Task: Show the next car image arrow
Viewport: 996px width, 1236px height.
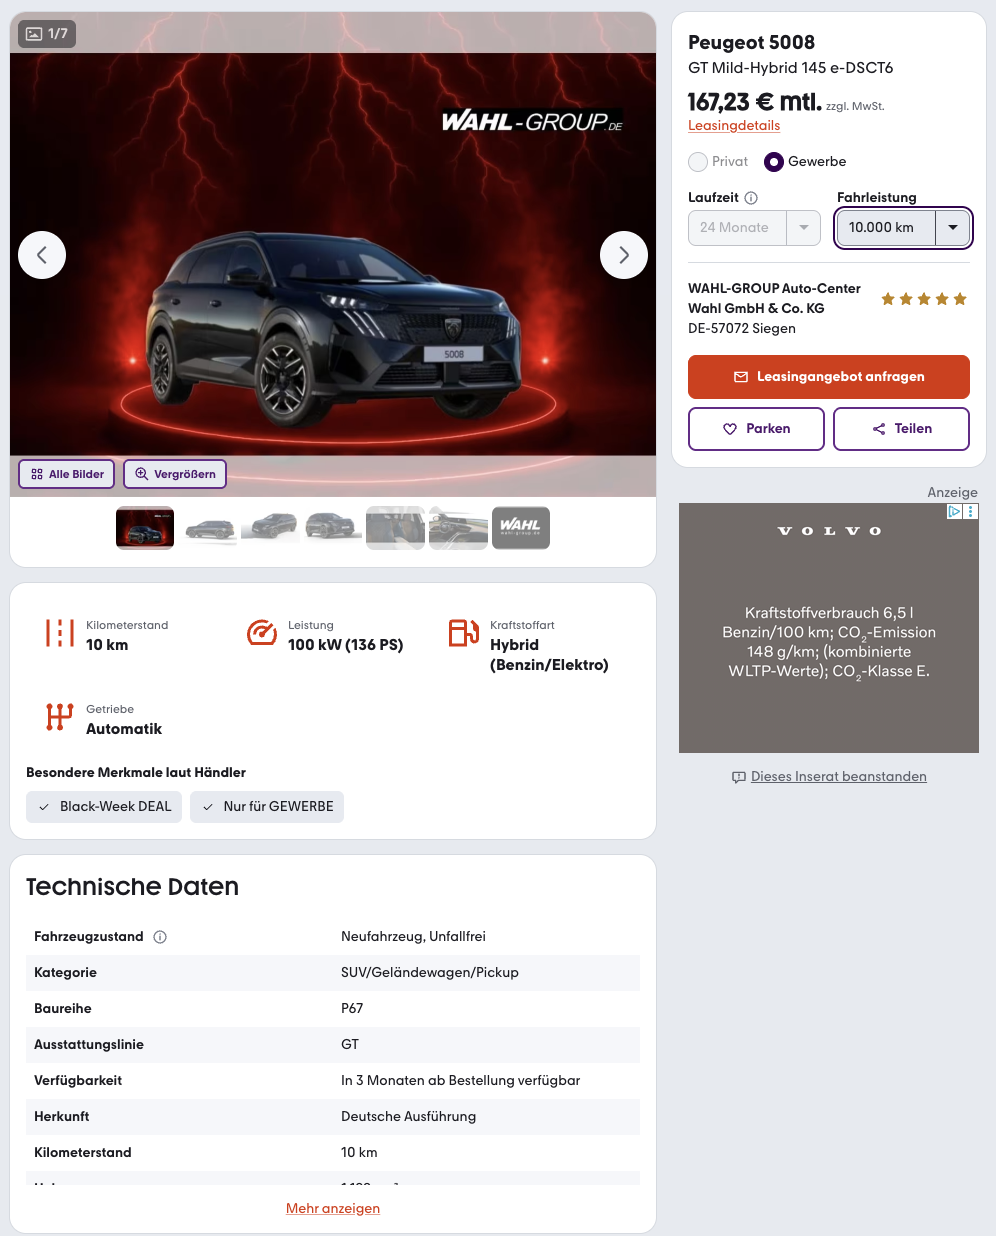Action: (624, 255)
